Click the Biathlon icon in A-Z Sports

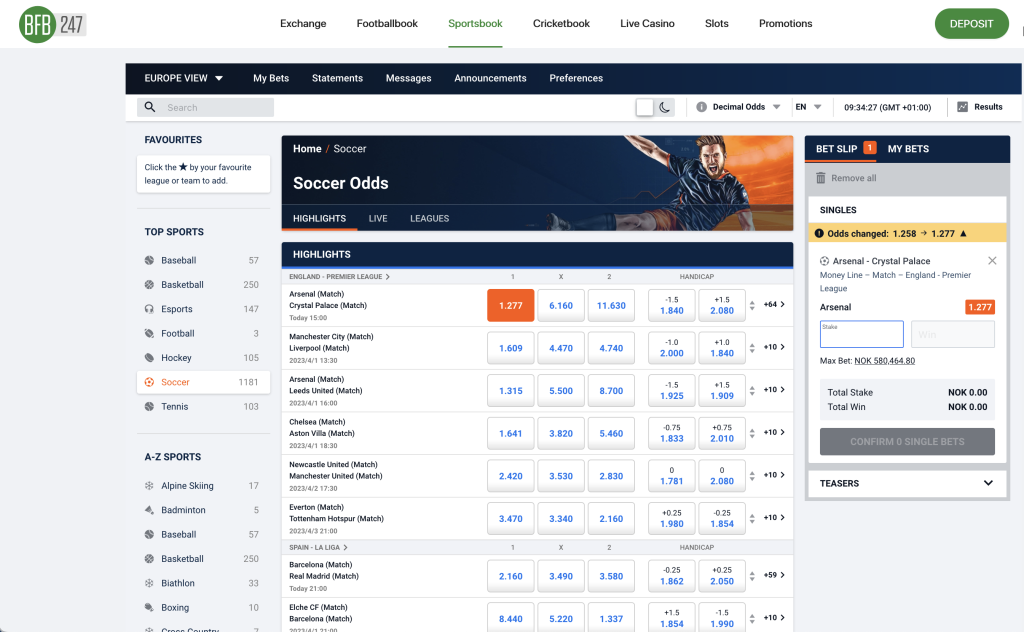click(x=149, y=583)
